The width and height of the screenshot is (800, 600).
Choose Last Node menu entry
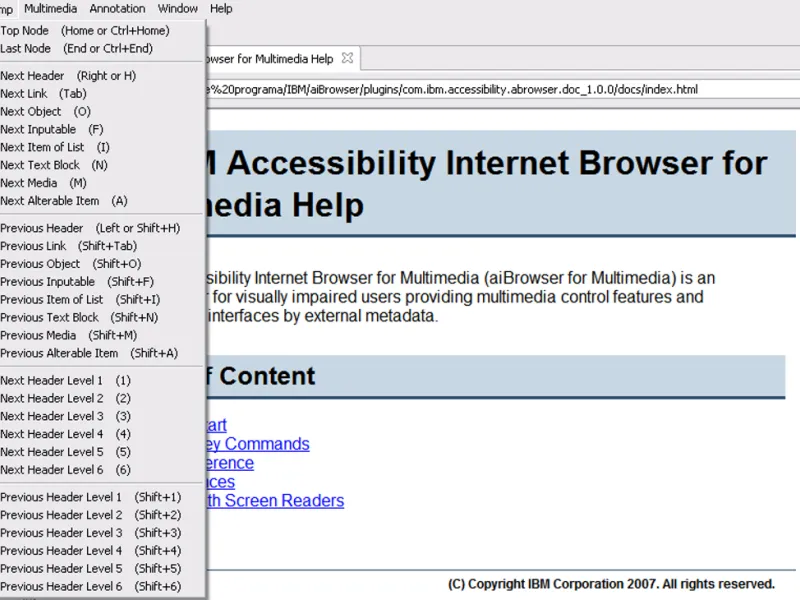(x=102, y=48)
